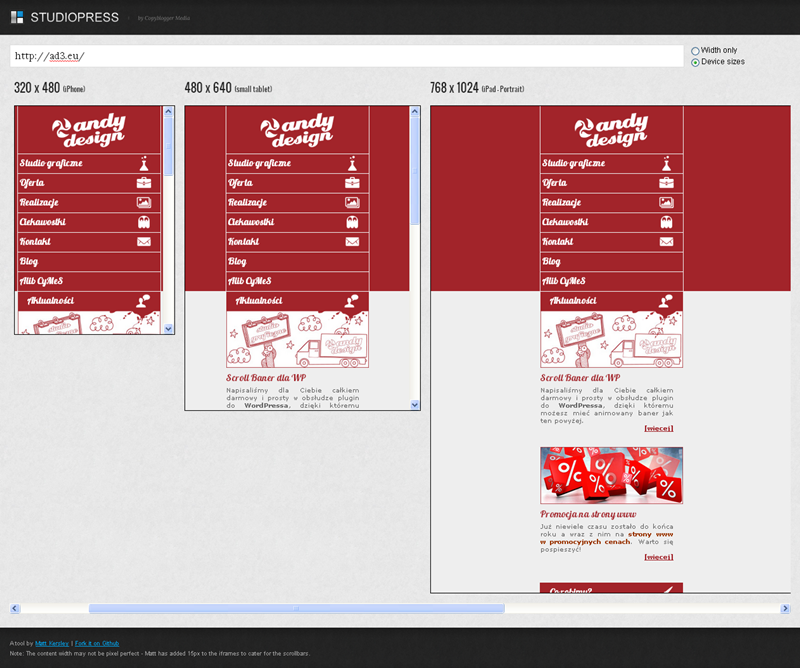Click the picture icon beside Realizacje on iPhone
Image resolution: width=800 pixels, height=668 pixels.
click(144, 202)
